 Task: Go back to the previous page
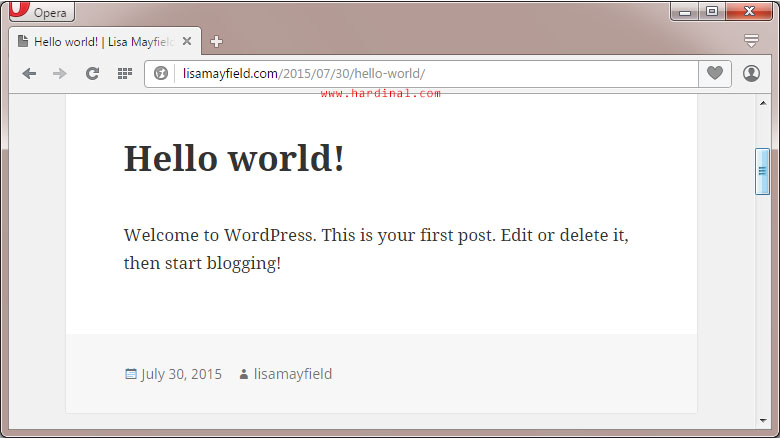click(29, 74)
